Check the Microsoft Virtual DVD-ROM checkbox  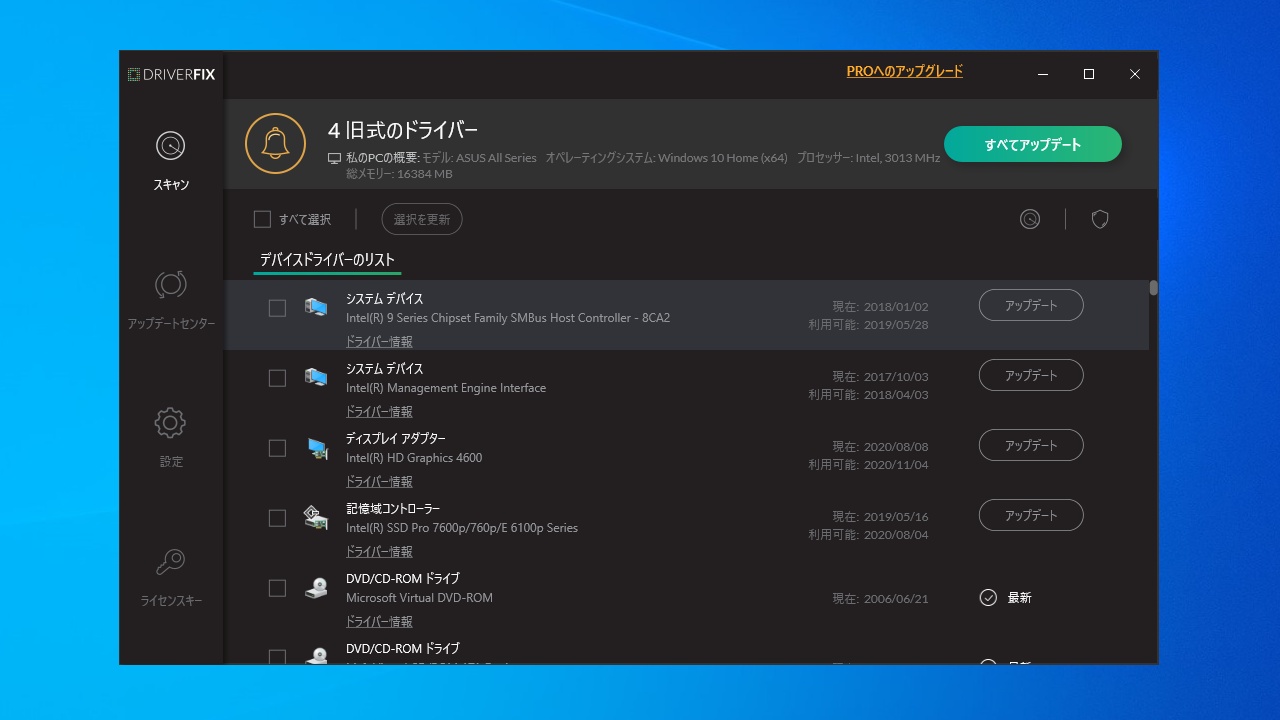[x=277, y=588]
